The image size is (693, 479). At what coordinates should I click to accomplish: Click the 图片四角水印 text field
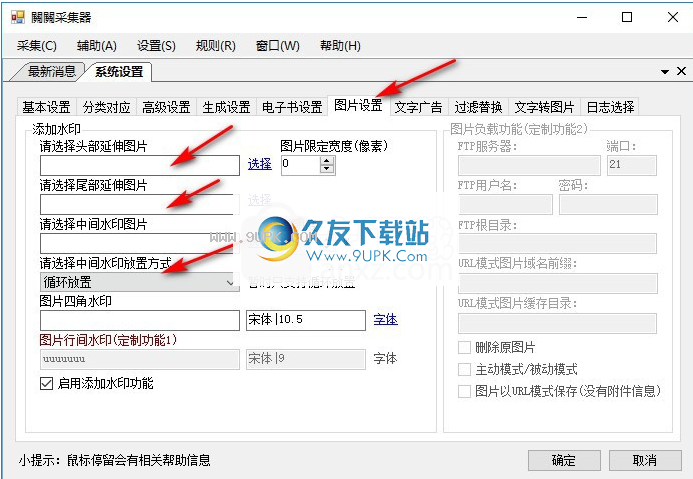point(140,320)
